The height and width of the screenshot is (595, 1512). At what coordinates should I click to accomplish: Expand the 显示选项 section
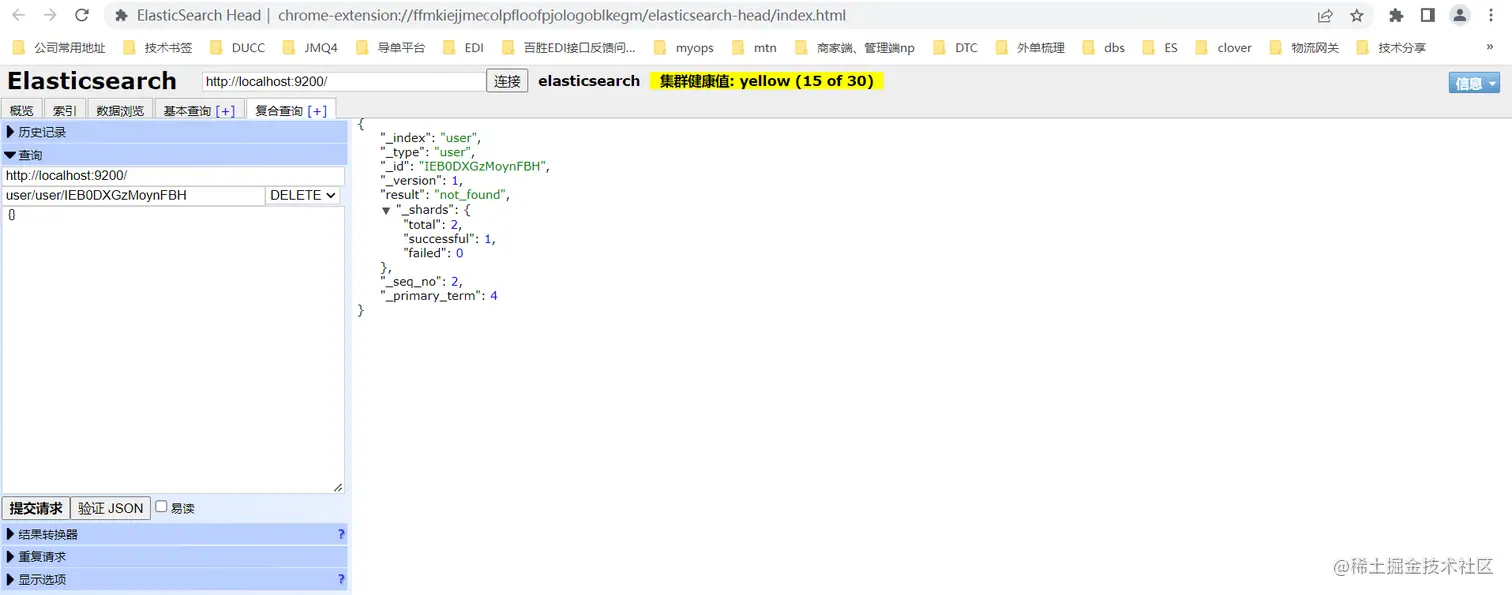[x=174, y=579]
